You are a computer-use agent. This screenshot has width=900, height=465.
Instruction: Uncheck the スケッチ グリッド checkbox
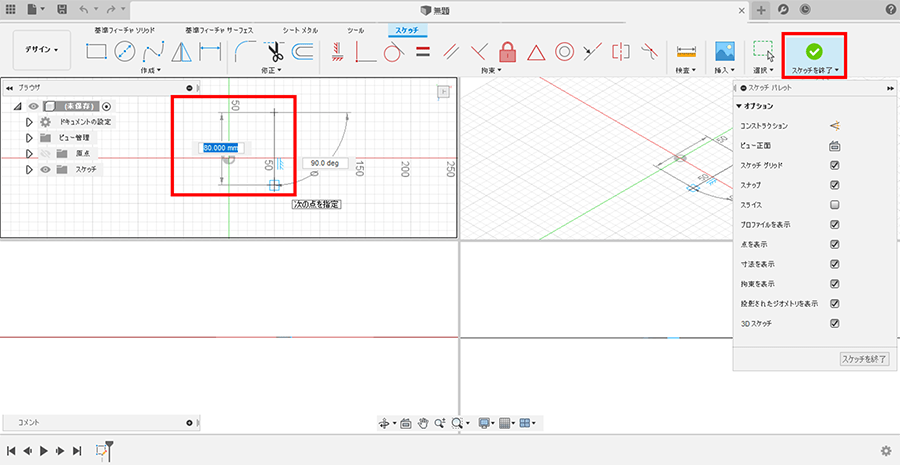(834, 165)
